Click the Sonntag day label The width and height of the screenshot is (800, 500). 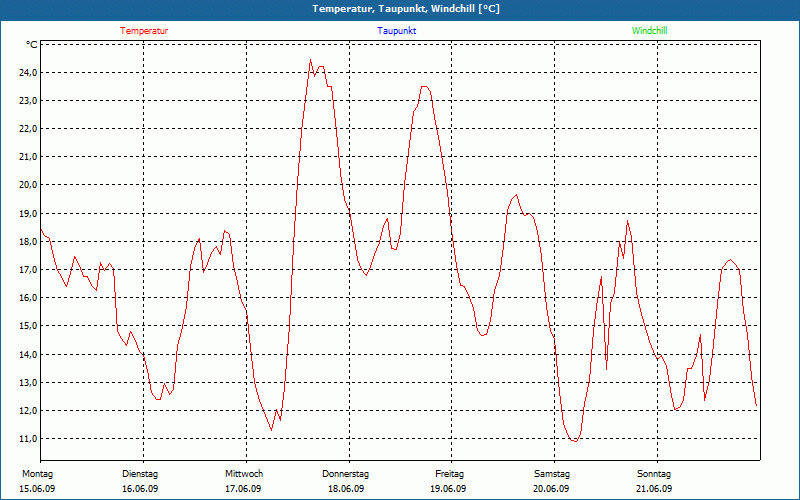654,474
